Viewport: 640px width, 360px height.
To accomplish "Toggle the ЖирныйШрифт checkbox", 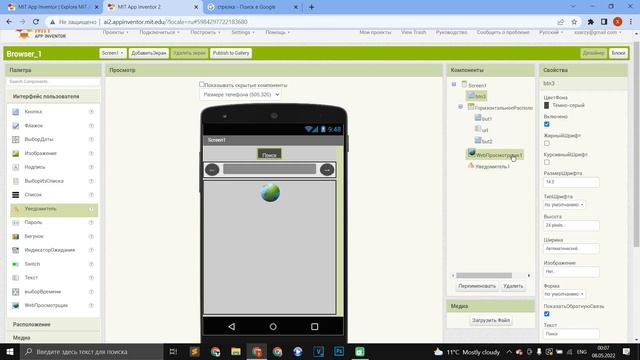I will tap(547, 143).
